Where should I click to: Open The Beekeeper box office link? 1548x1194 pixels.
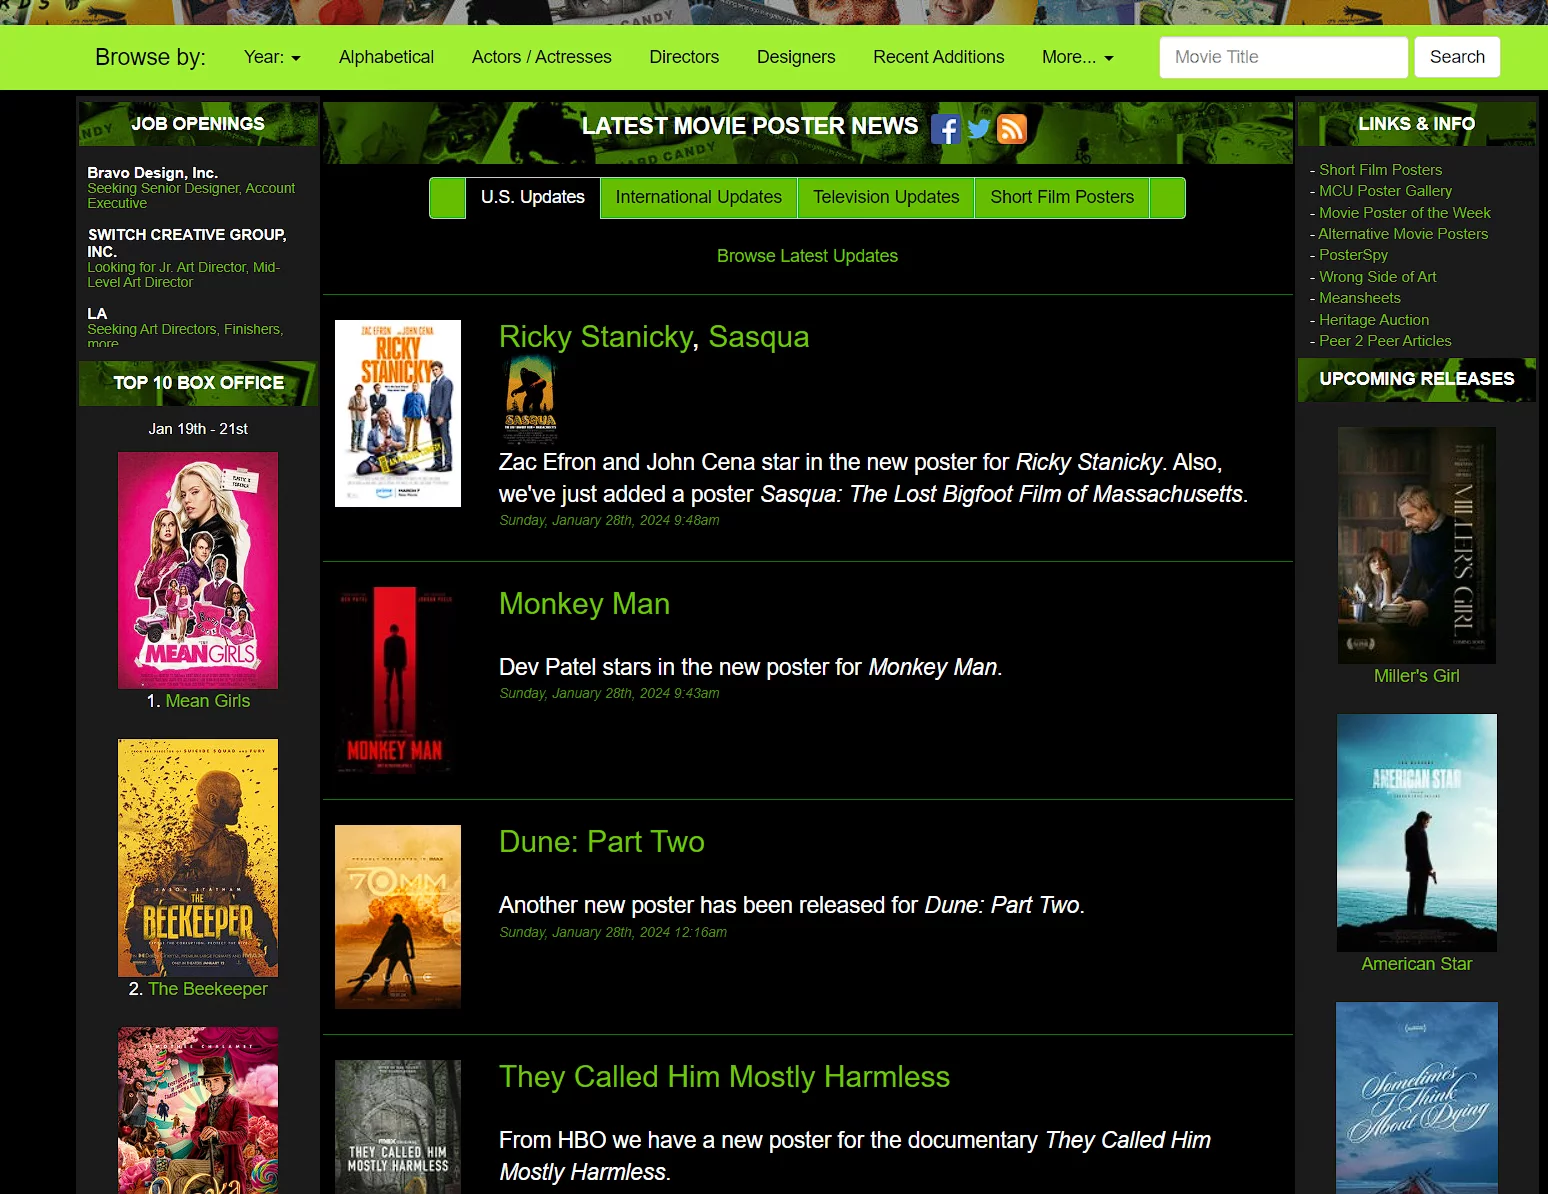click(x=207, y=989)
